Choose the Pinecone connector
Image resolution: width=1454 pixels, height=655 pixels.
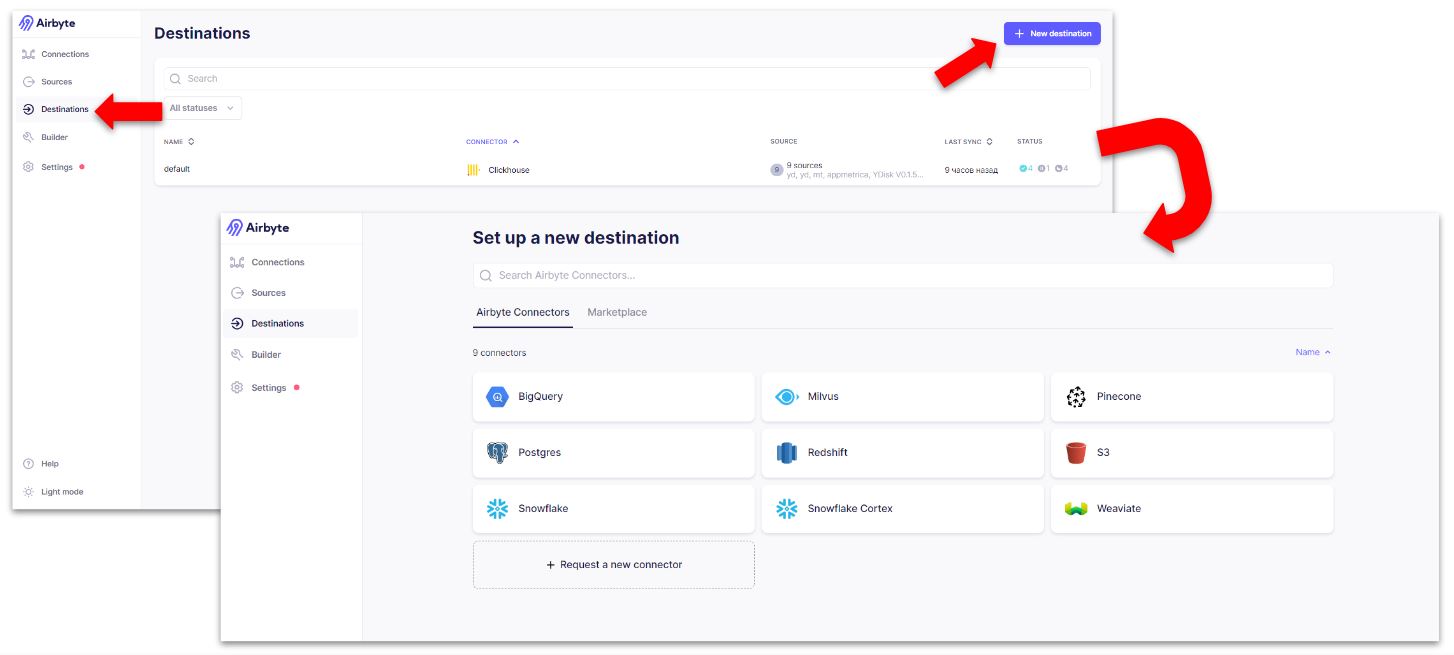click(1192, 397)
